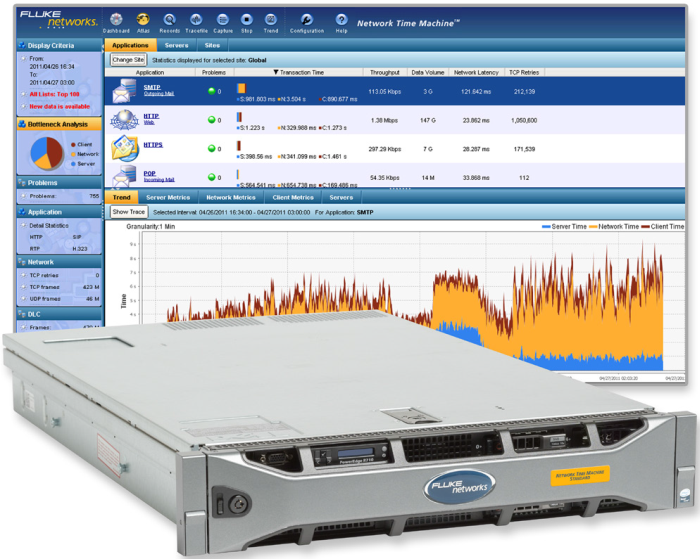Image resolution: width=700 pixels, height=559 pixels.
Task: Open the Tracefile toolbar icon
Action: (x=196, y=20)
